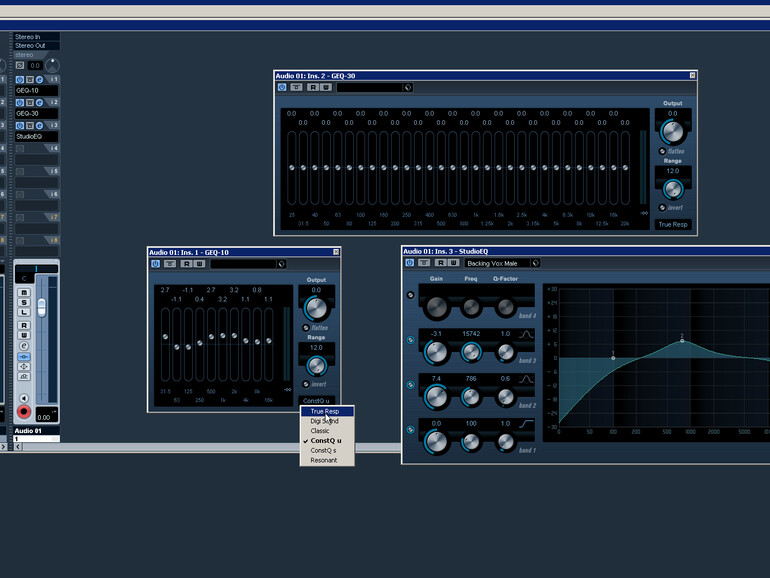Toggle flatten in the GEQ-10 window

click(305, 328)
